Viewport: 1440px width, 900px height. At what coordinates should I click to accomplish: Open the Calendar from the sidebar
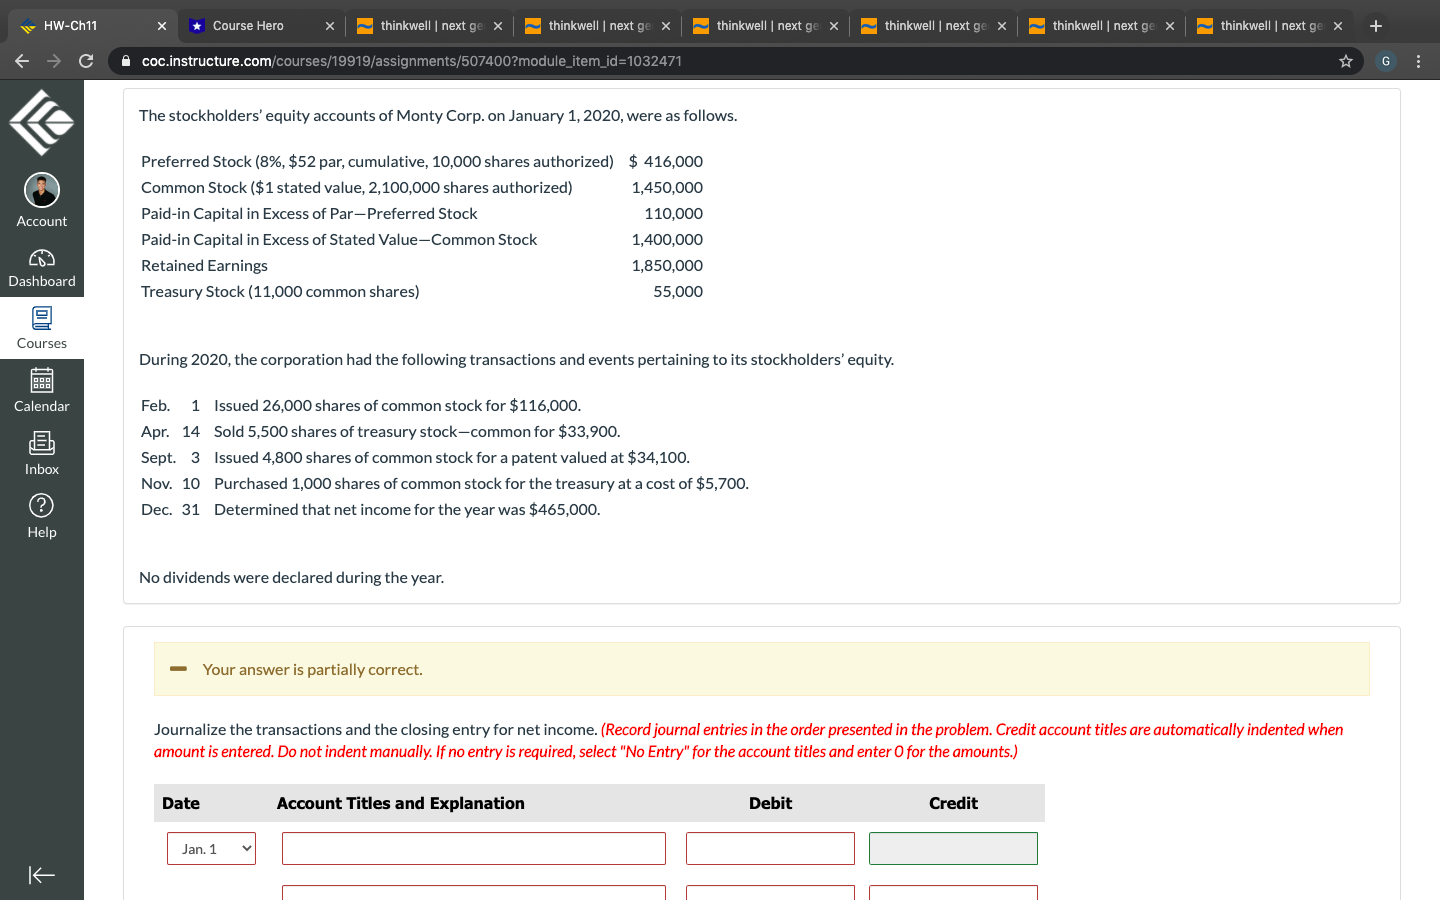(41, 388)
